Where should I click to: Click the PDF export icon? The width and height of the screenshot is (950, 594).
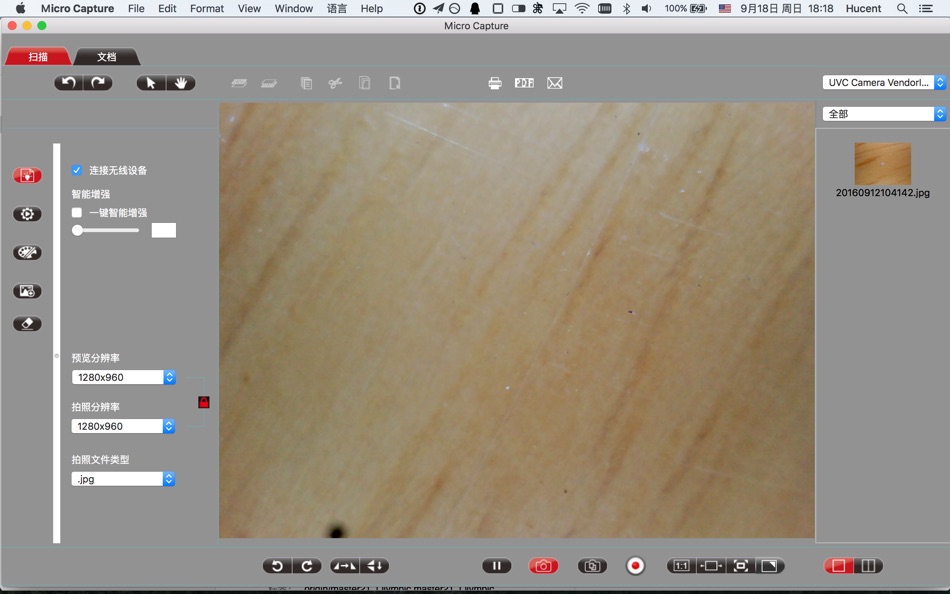tap(524, 83)
